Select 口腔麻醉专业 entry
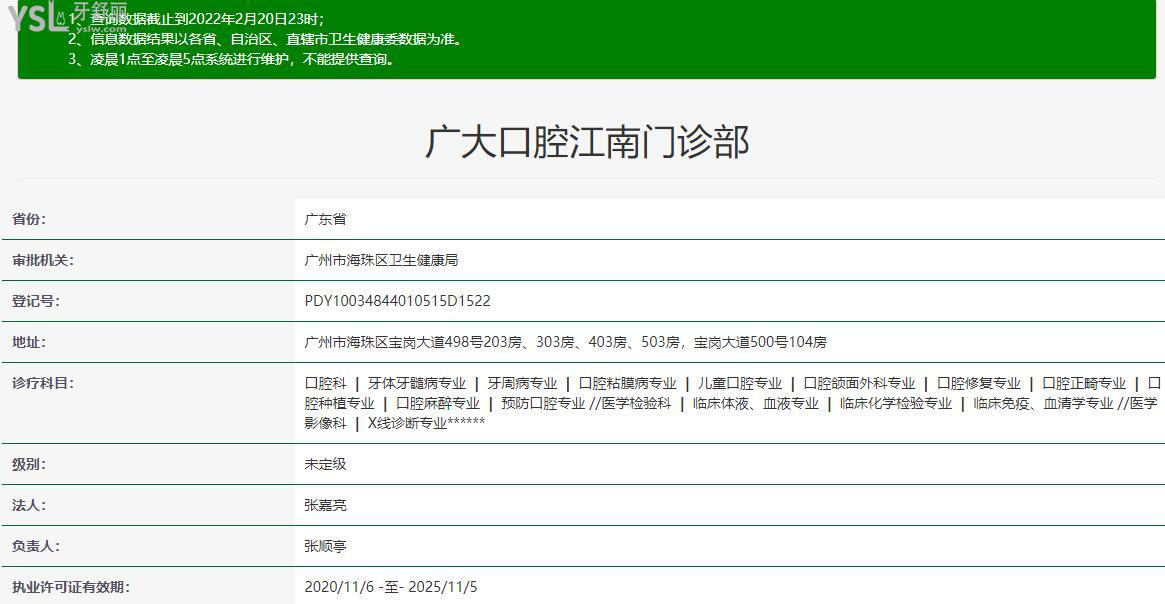This screenshot has width=1165, height=604. [438, 403]
